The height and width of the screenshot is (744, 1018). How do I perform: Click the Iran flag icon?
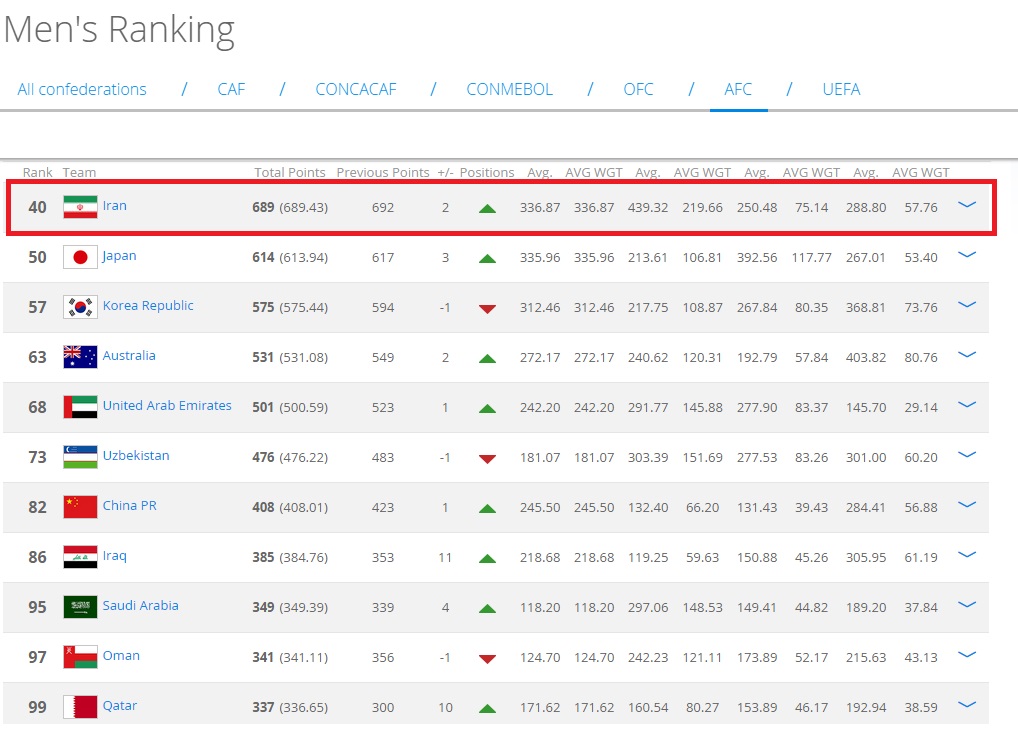pyautogui.click(x=80, y=207)
